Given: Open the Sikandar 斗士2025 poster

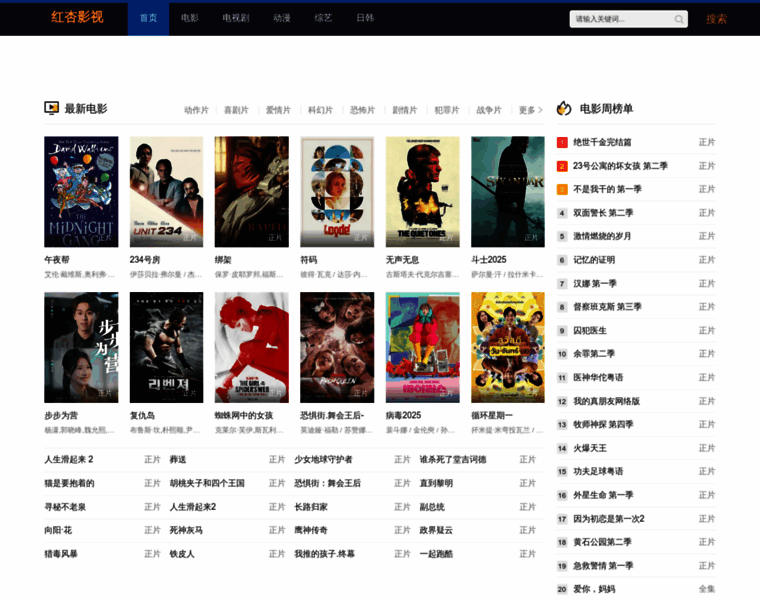Looking at the screenshot, I should (x=508, y=192).
